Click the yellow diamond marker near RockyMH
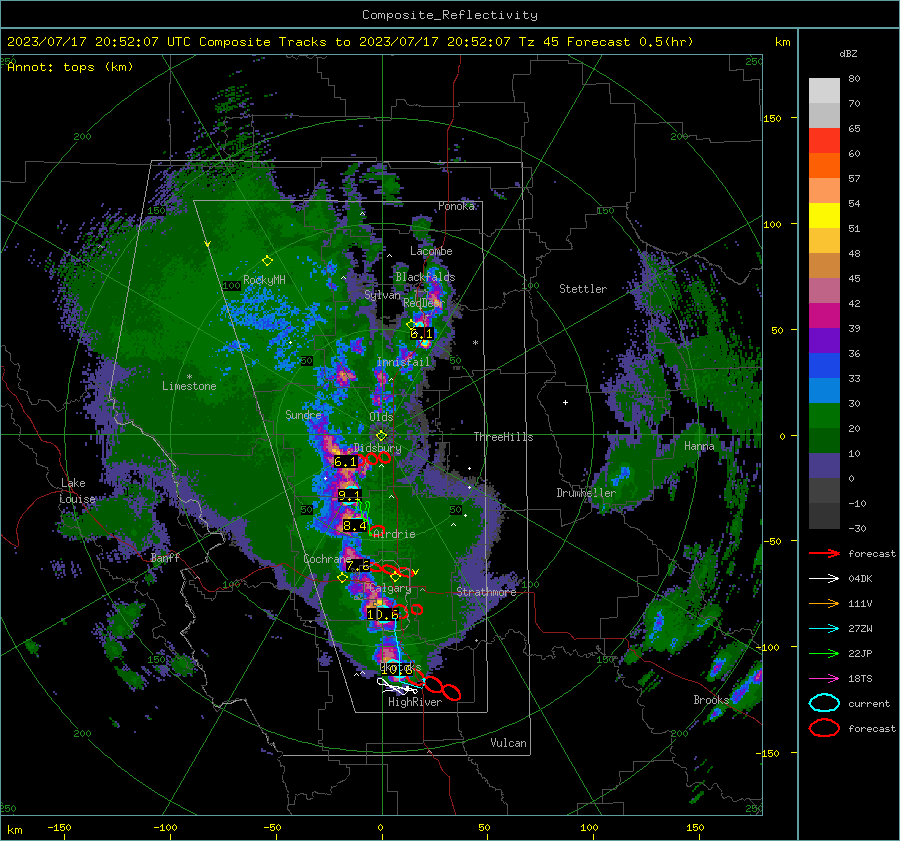 tap(267, 261)
